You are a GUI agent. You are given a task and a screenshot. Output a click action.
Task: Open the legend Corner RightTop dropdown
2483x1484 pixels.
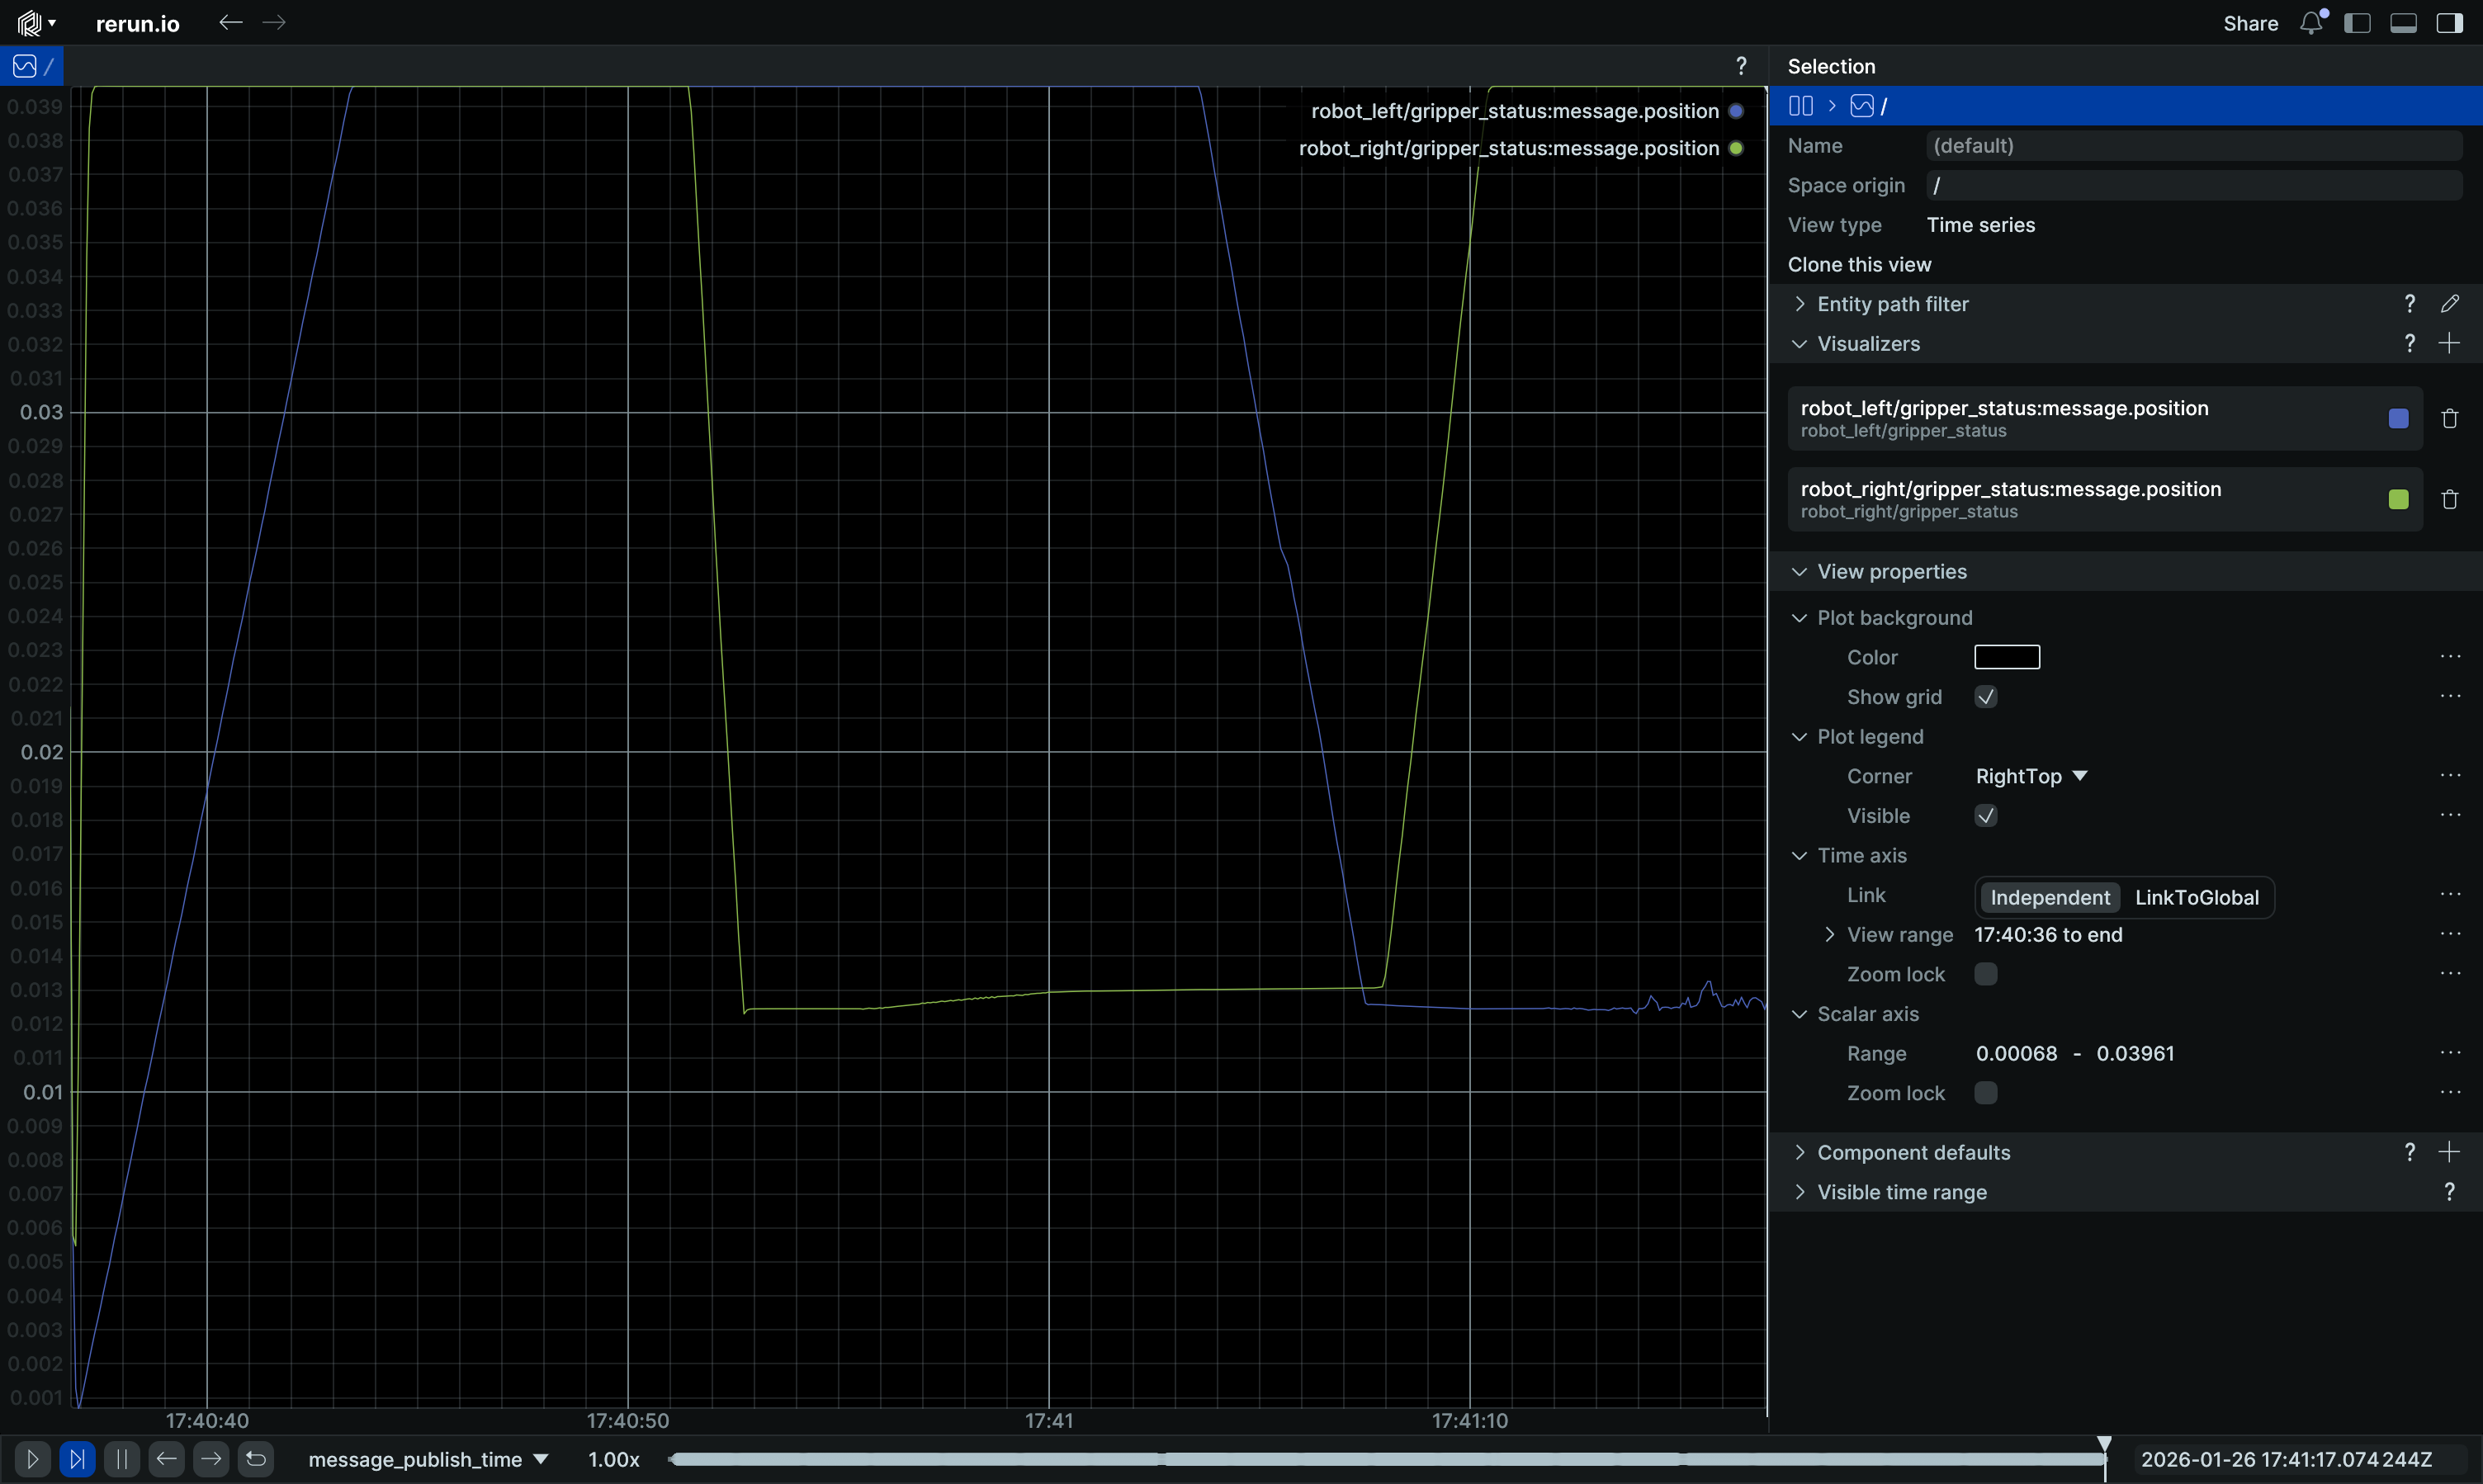2031,776
